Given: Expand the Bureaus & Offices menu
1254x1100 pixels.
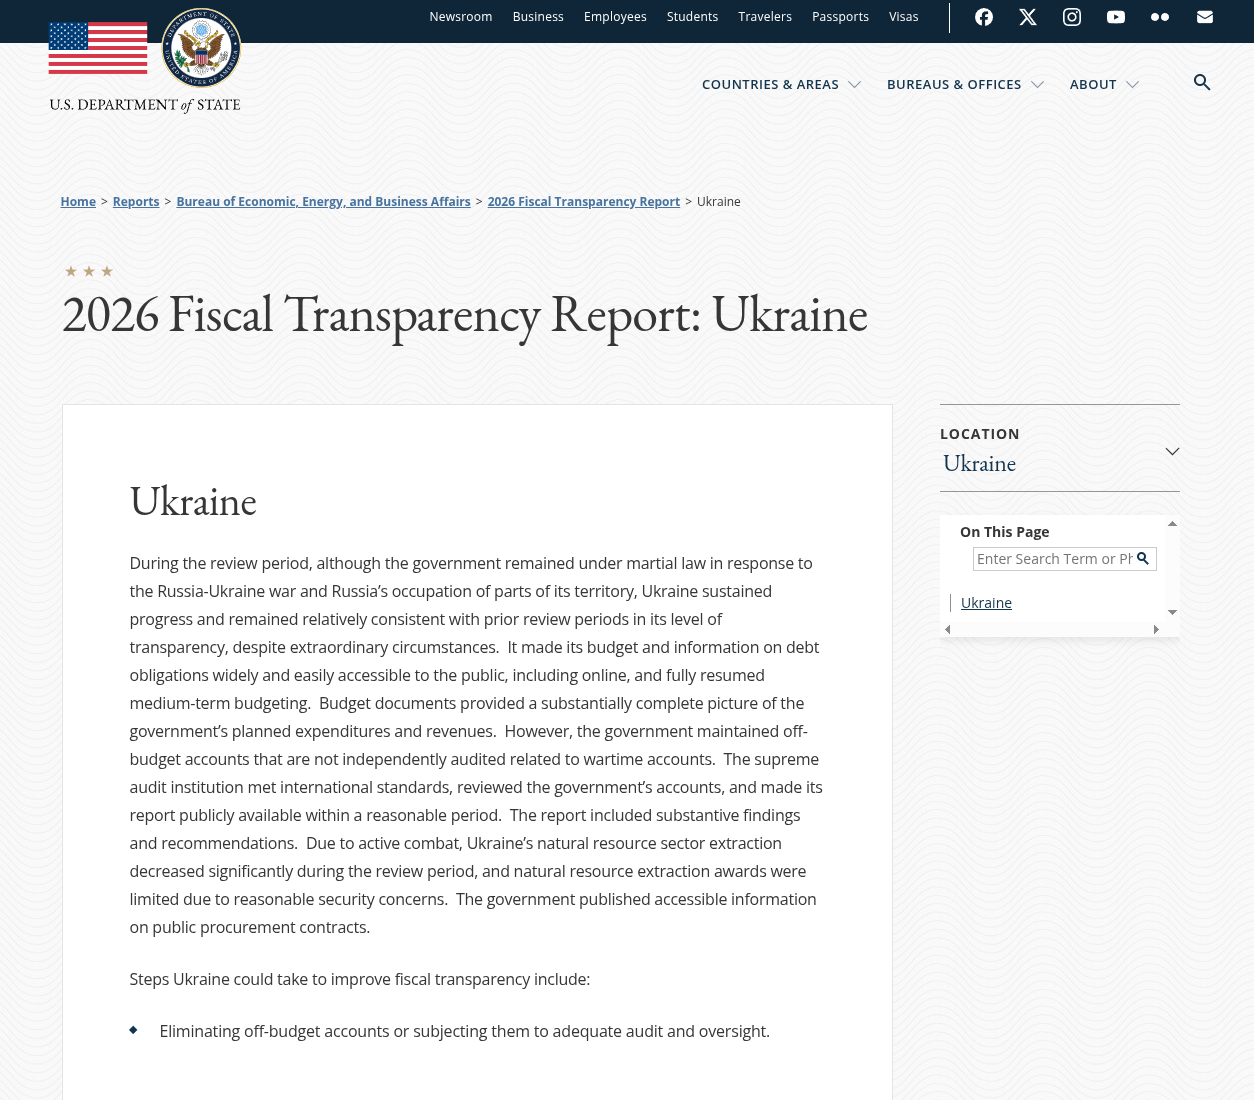Looking at the screenshot, I should [965, 85].
